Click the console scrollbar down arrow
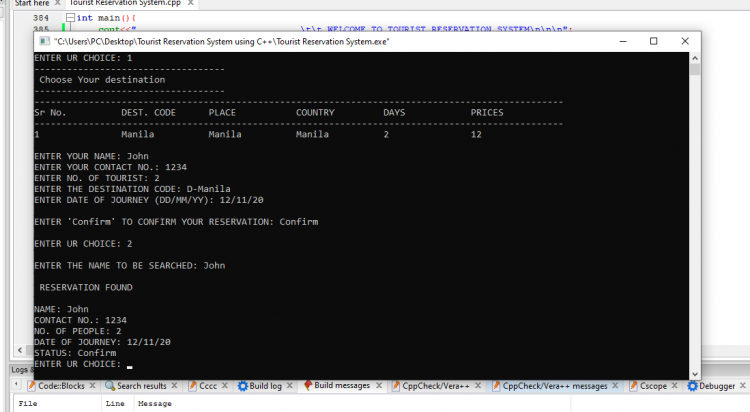This screenshot has width=750, height=412. (x=695, y=374)
